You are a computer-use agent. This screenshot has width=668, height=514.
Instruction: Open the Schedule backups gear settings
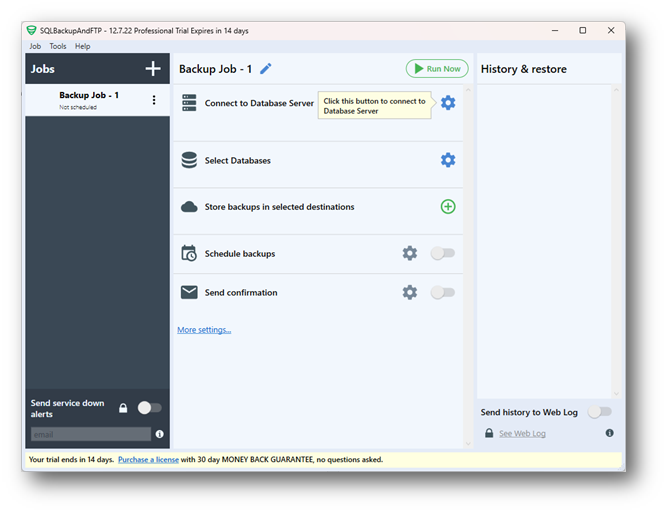pos(410,254)
